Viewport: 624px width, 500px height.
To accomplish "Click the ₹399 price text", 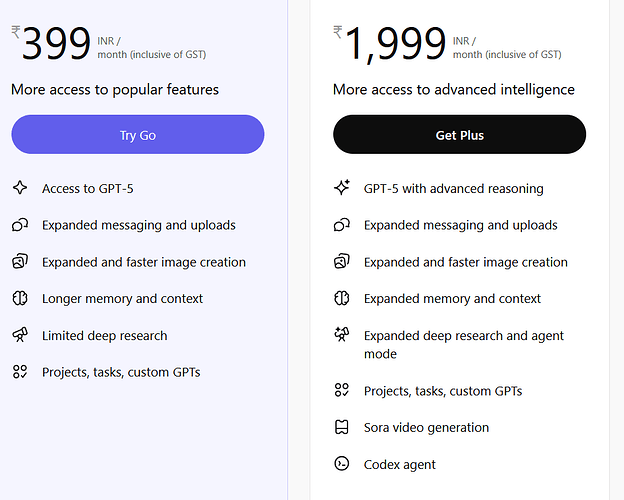I will click(55, 45).
